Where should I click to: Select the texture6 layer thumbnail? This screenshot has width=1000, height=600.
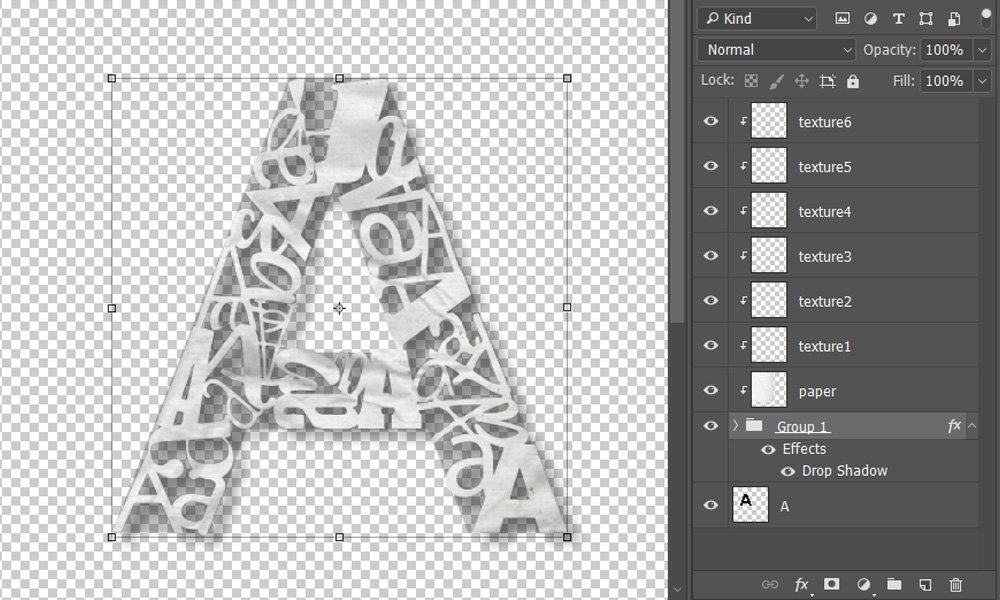coord(769,121)
